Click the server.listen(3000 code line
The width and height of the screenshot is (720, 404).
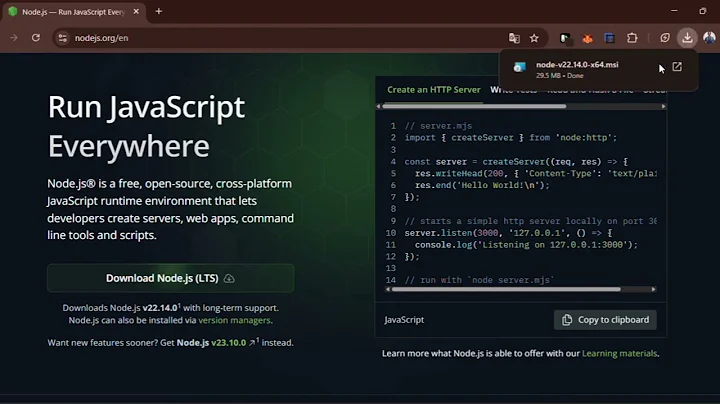[508, 233]
